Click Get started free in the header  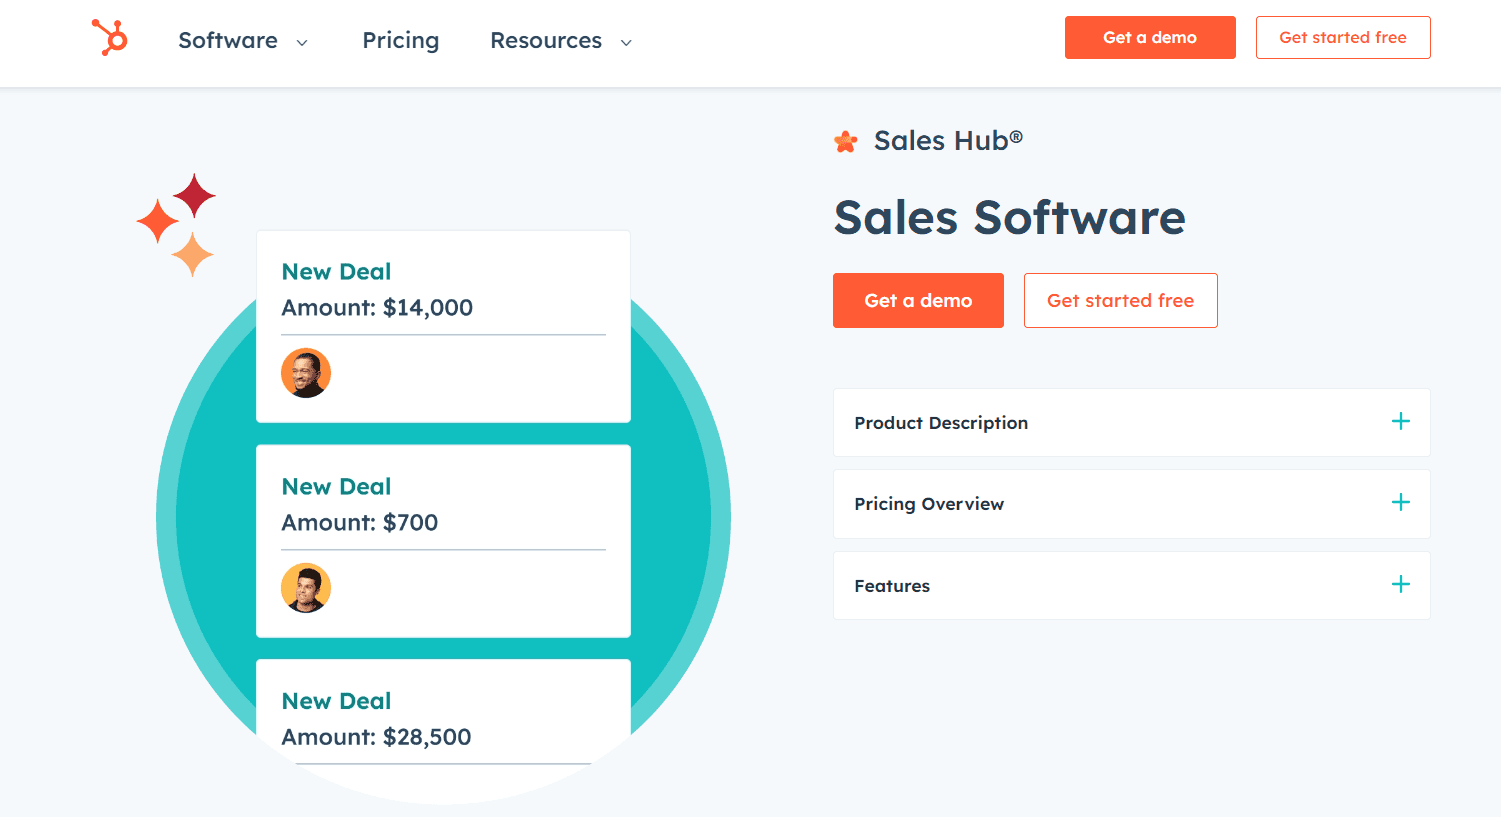(1343, 38)
